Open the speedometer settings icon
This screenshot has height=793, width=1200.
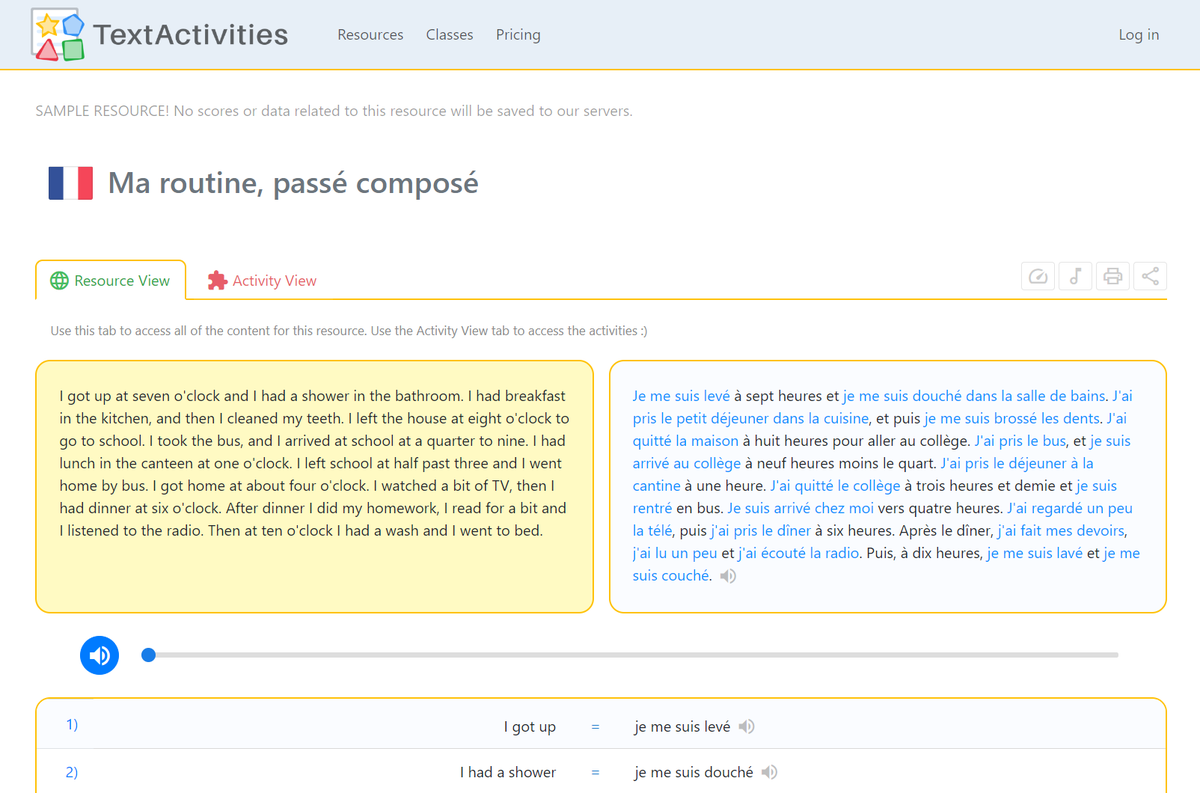(x=1039, y=276)
